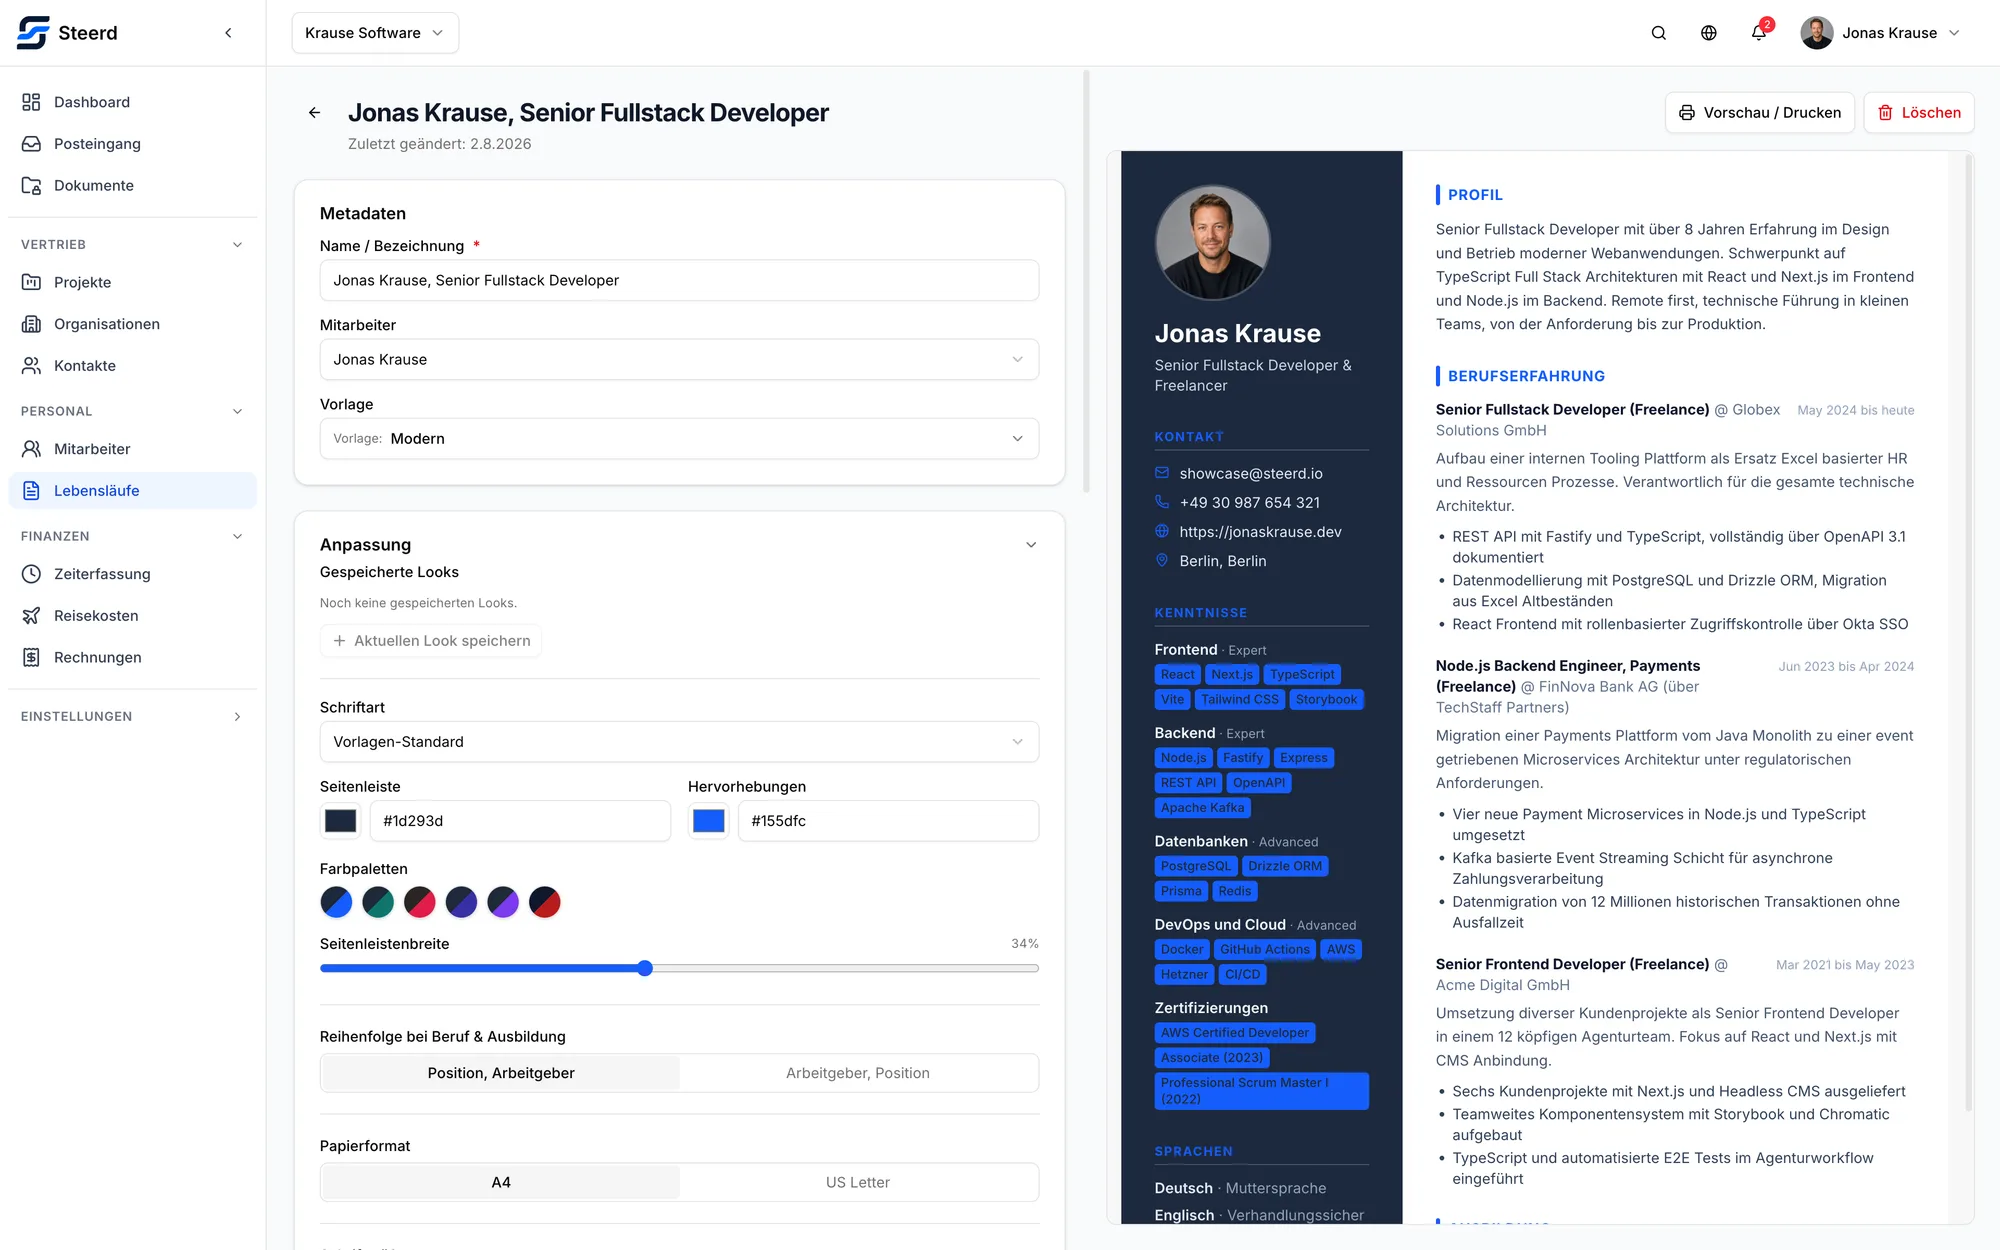This screenshot has height=1250, width=2000.
Task: Open Rechnungen page
Action: click(132, 657)
